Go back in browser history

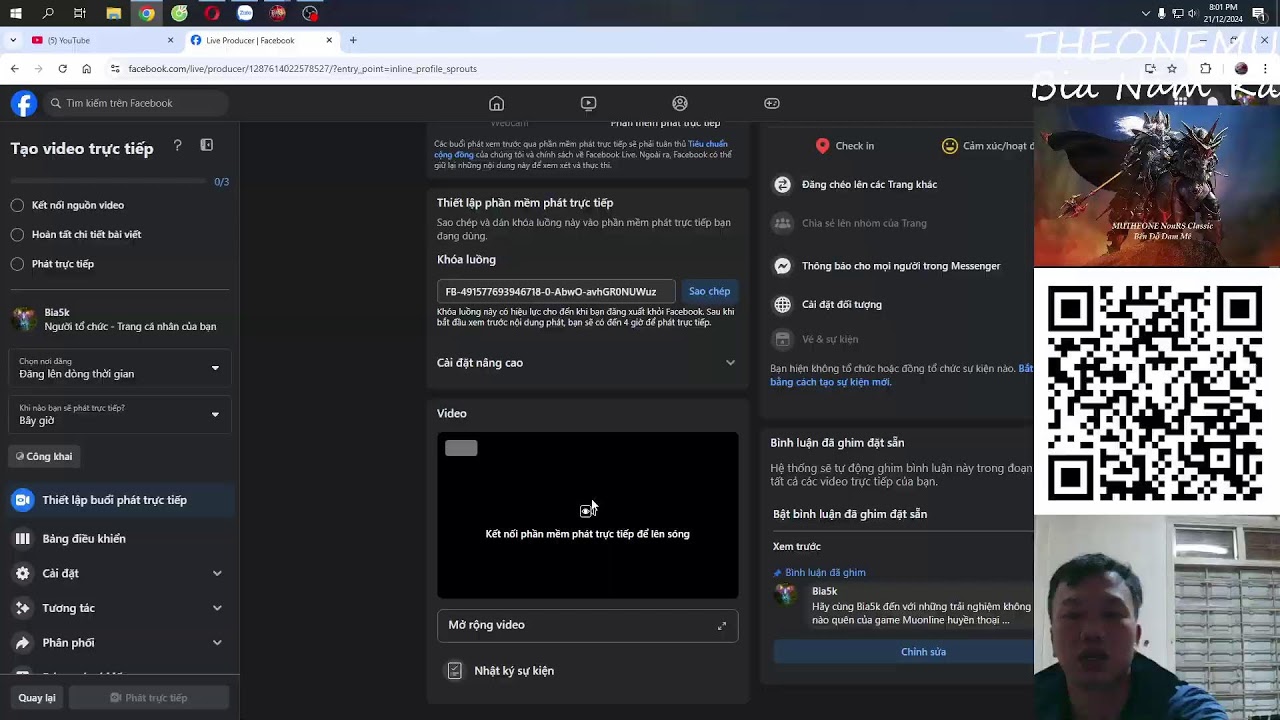(14, 69)
